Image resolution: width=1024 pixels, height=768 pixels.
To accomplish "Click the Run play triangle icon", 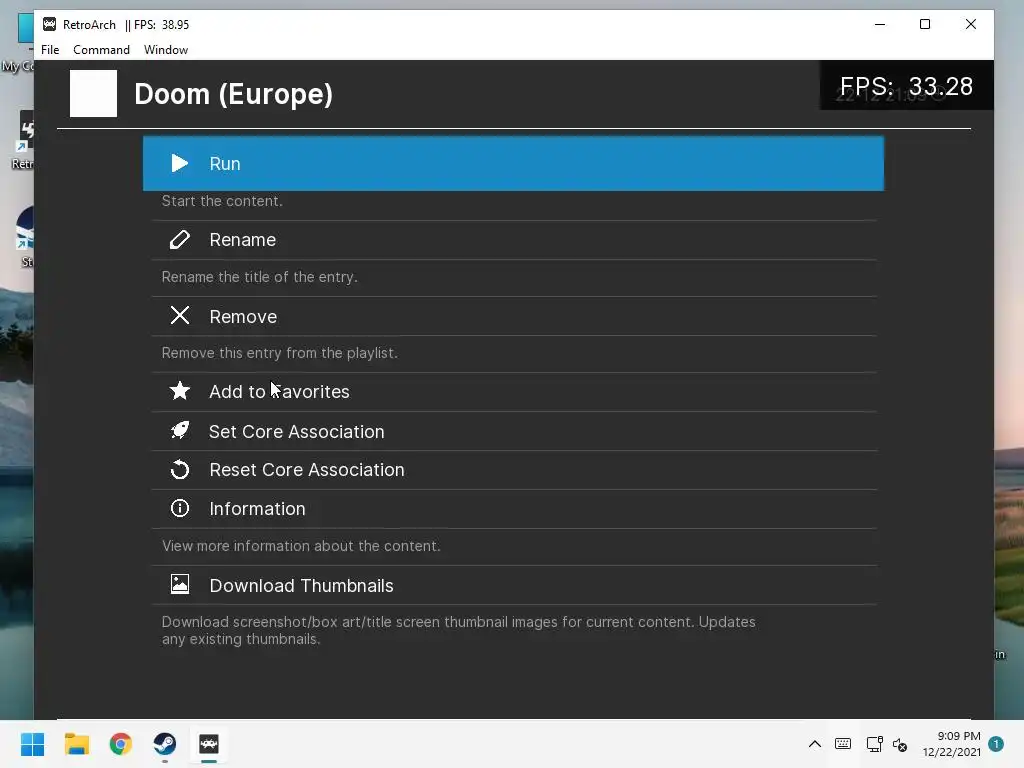I will [180, 163].
